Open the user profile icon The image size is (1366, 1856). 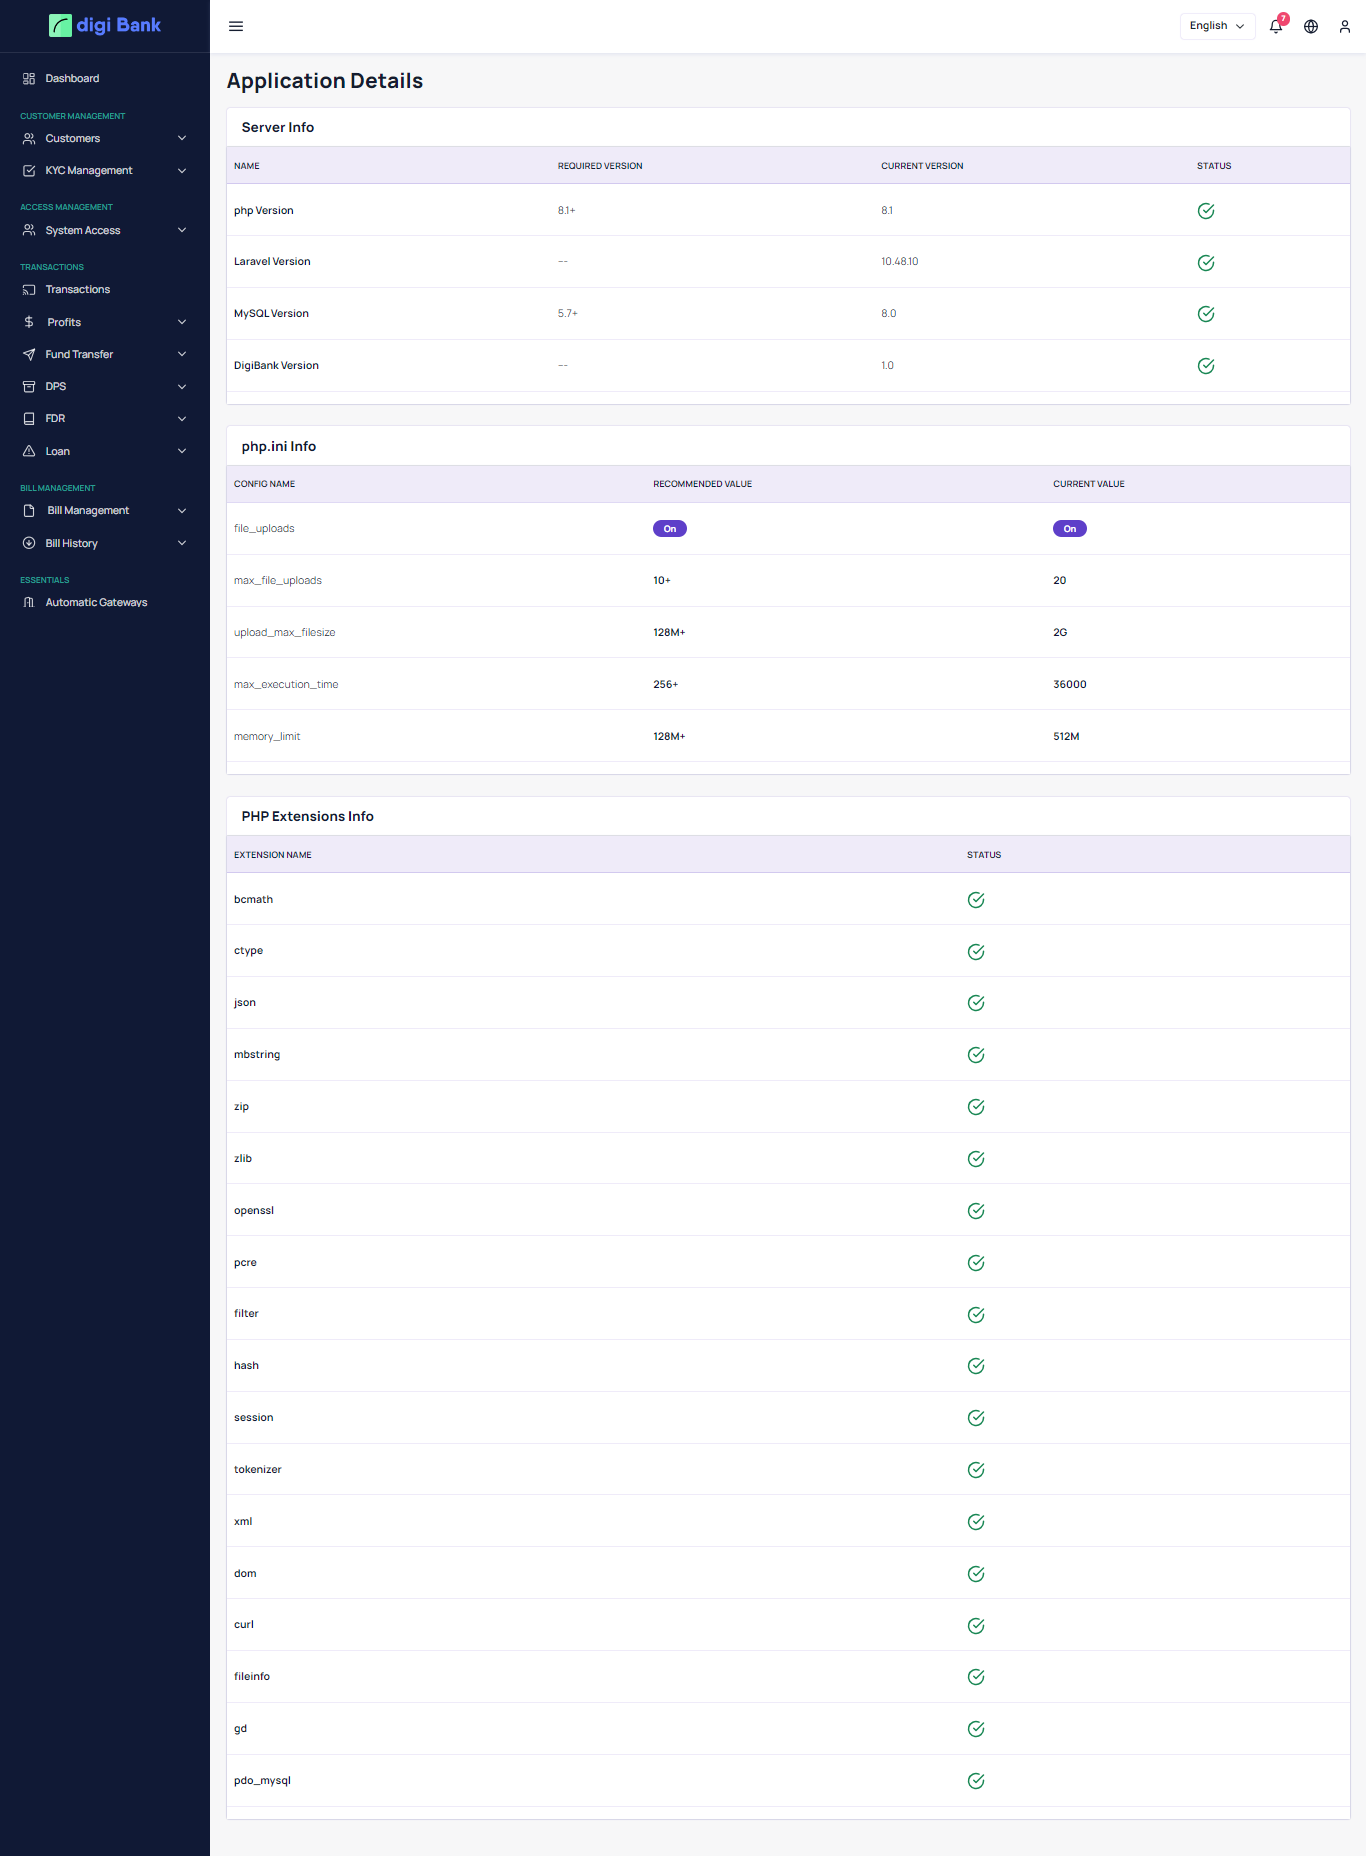tap(1345, 26)
